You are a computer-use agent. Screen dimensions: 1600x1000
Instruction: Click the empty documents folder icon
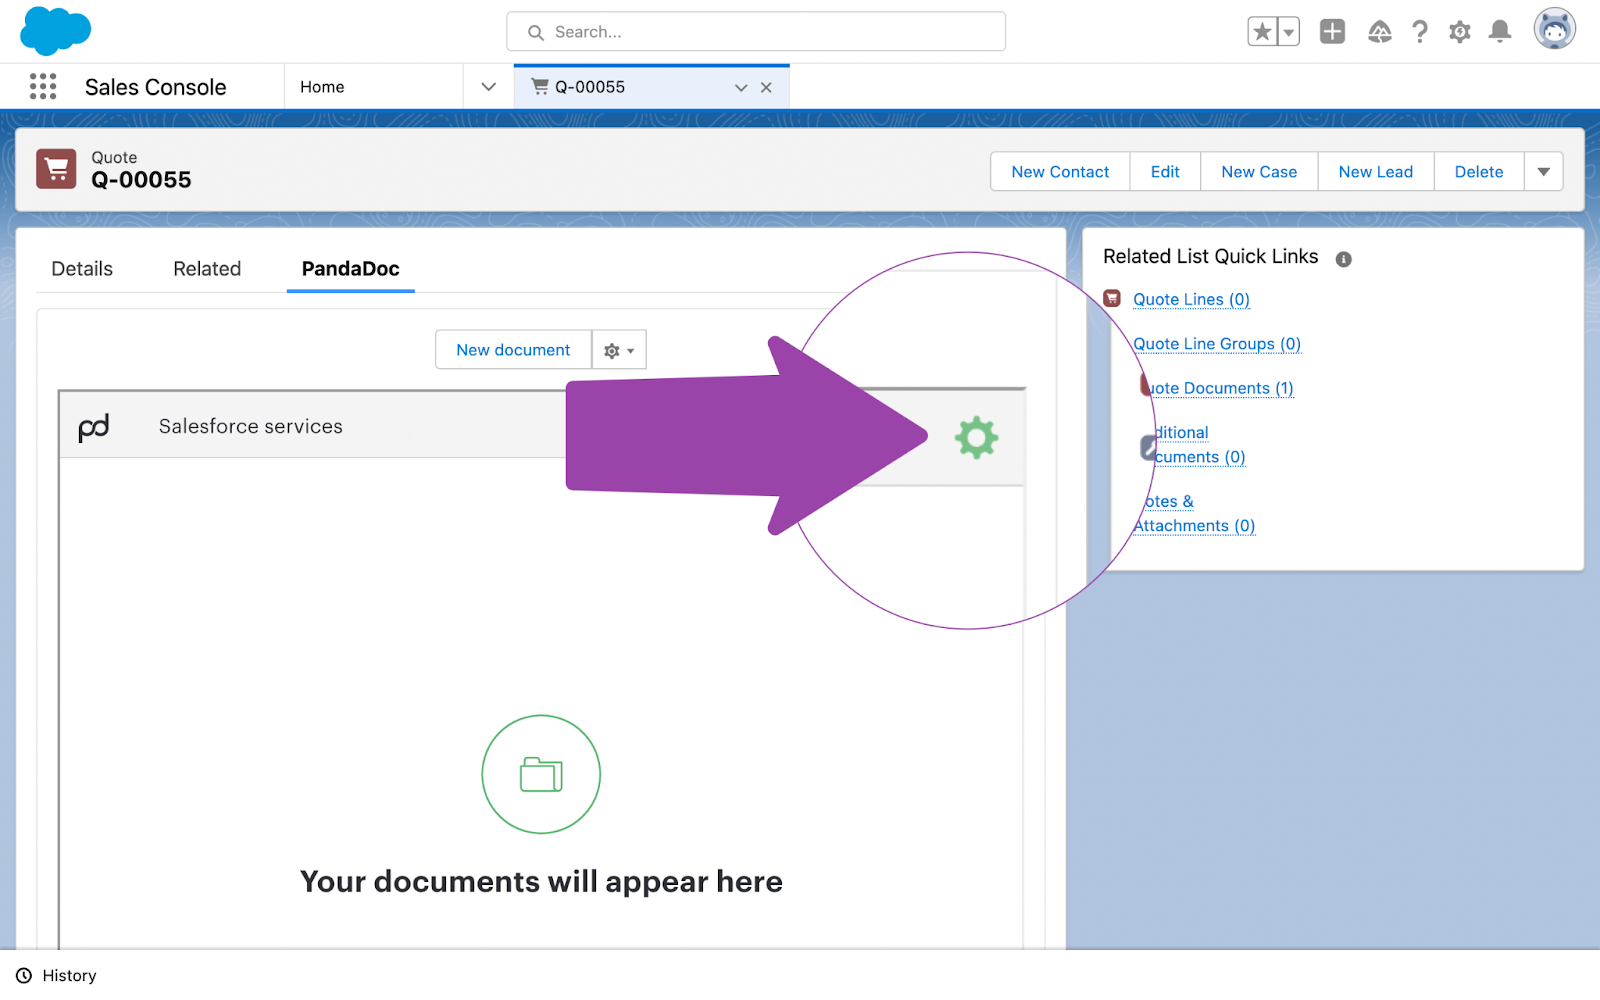coord(541,774)
